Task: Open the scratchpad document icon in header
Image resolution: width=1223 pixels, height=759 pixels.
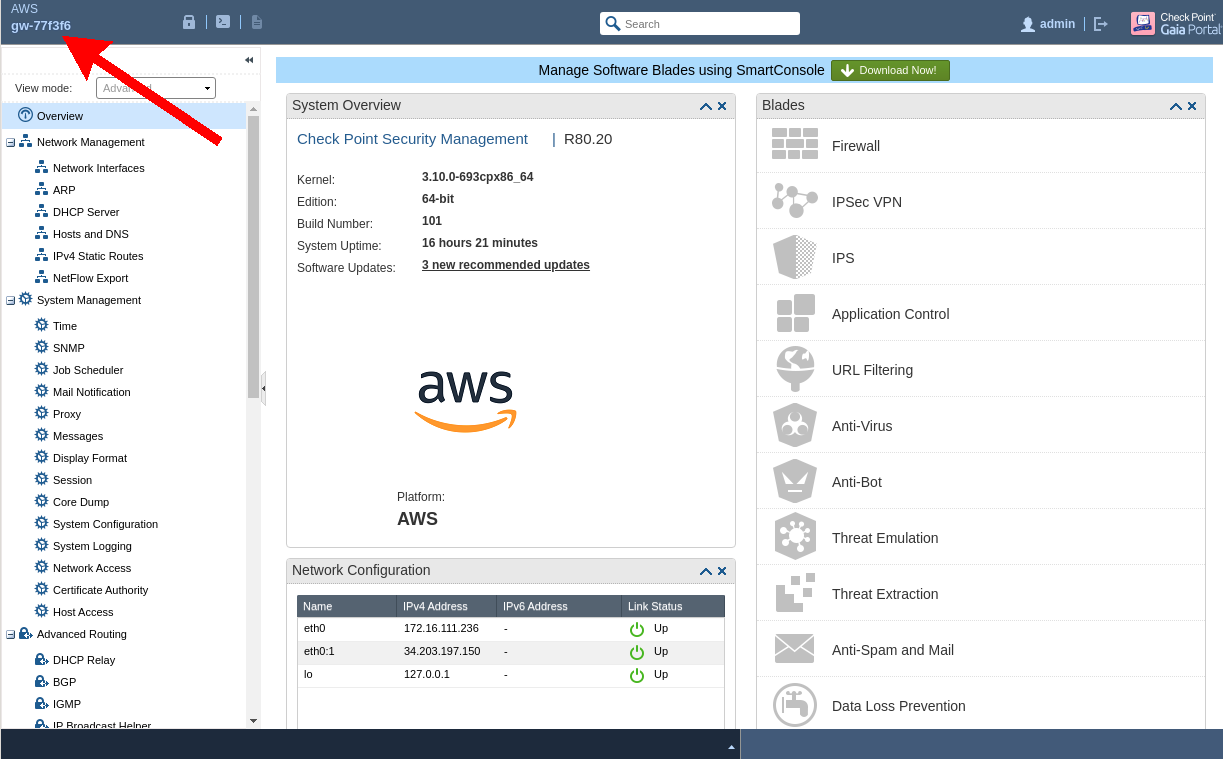Action: tap(257, 22)
